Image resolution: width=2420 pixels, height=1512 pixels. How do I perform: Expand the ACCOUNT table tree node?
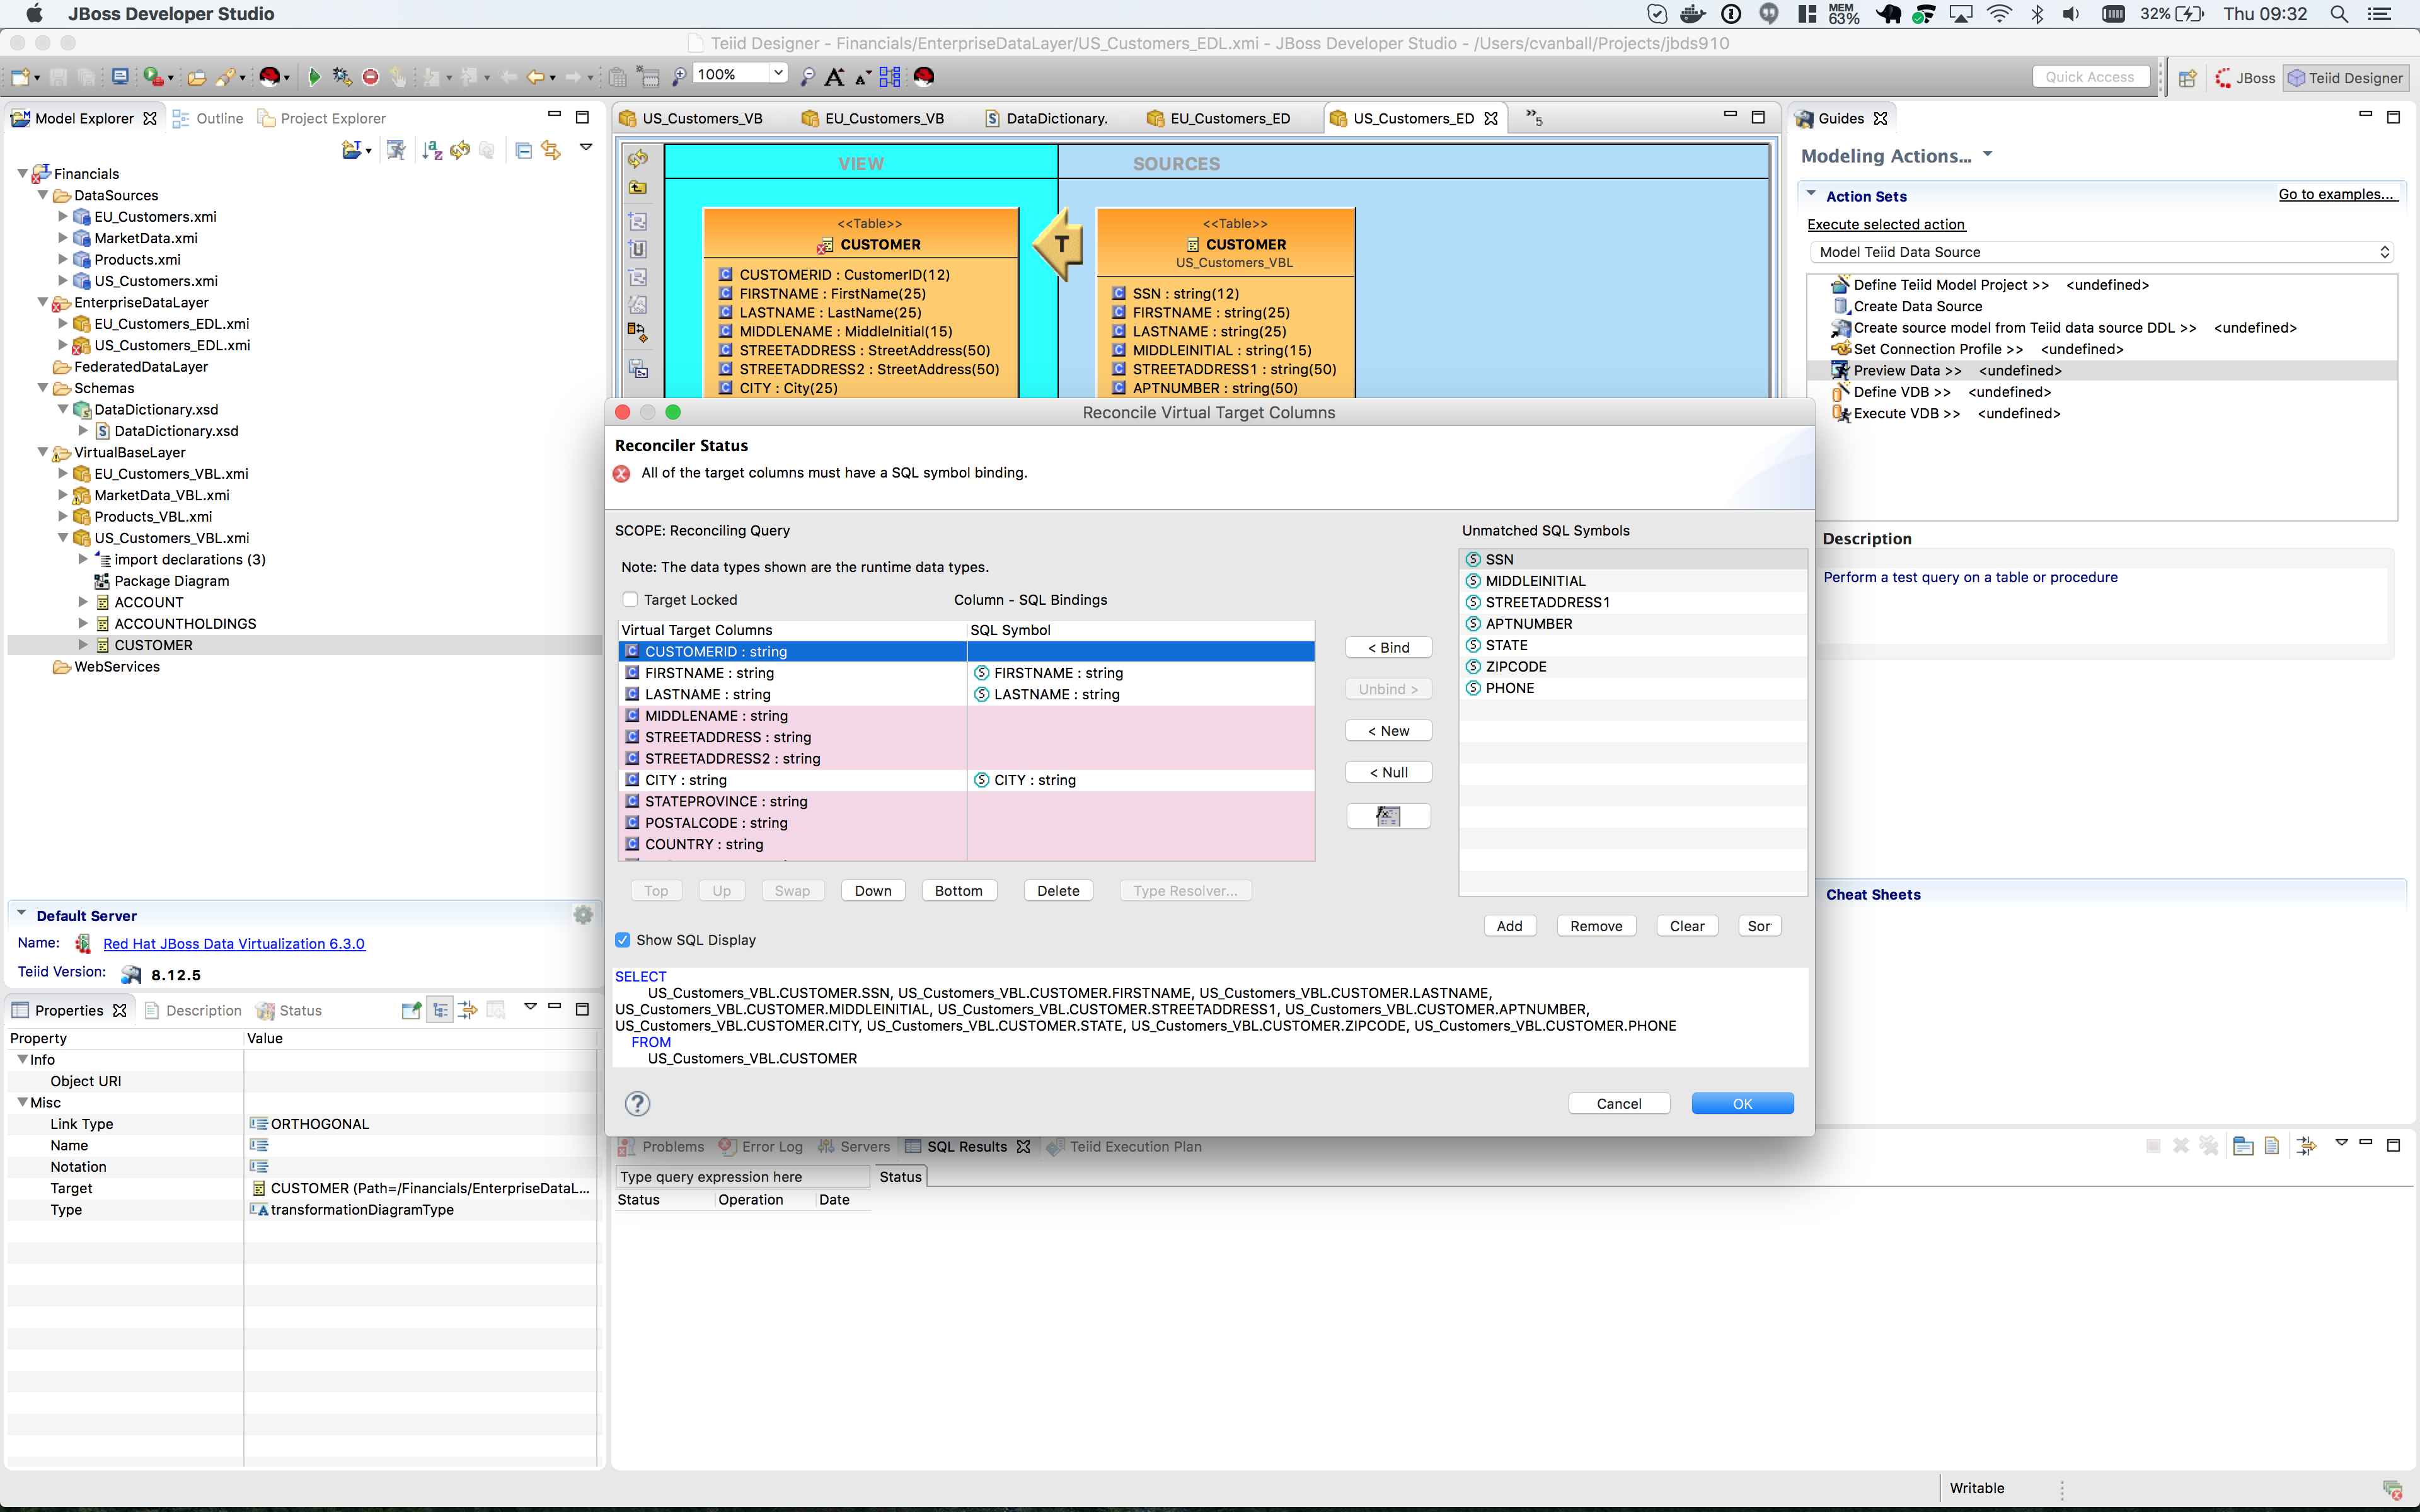[x=84, y=602]
